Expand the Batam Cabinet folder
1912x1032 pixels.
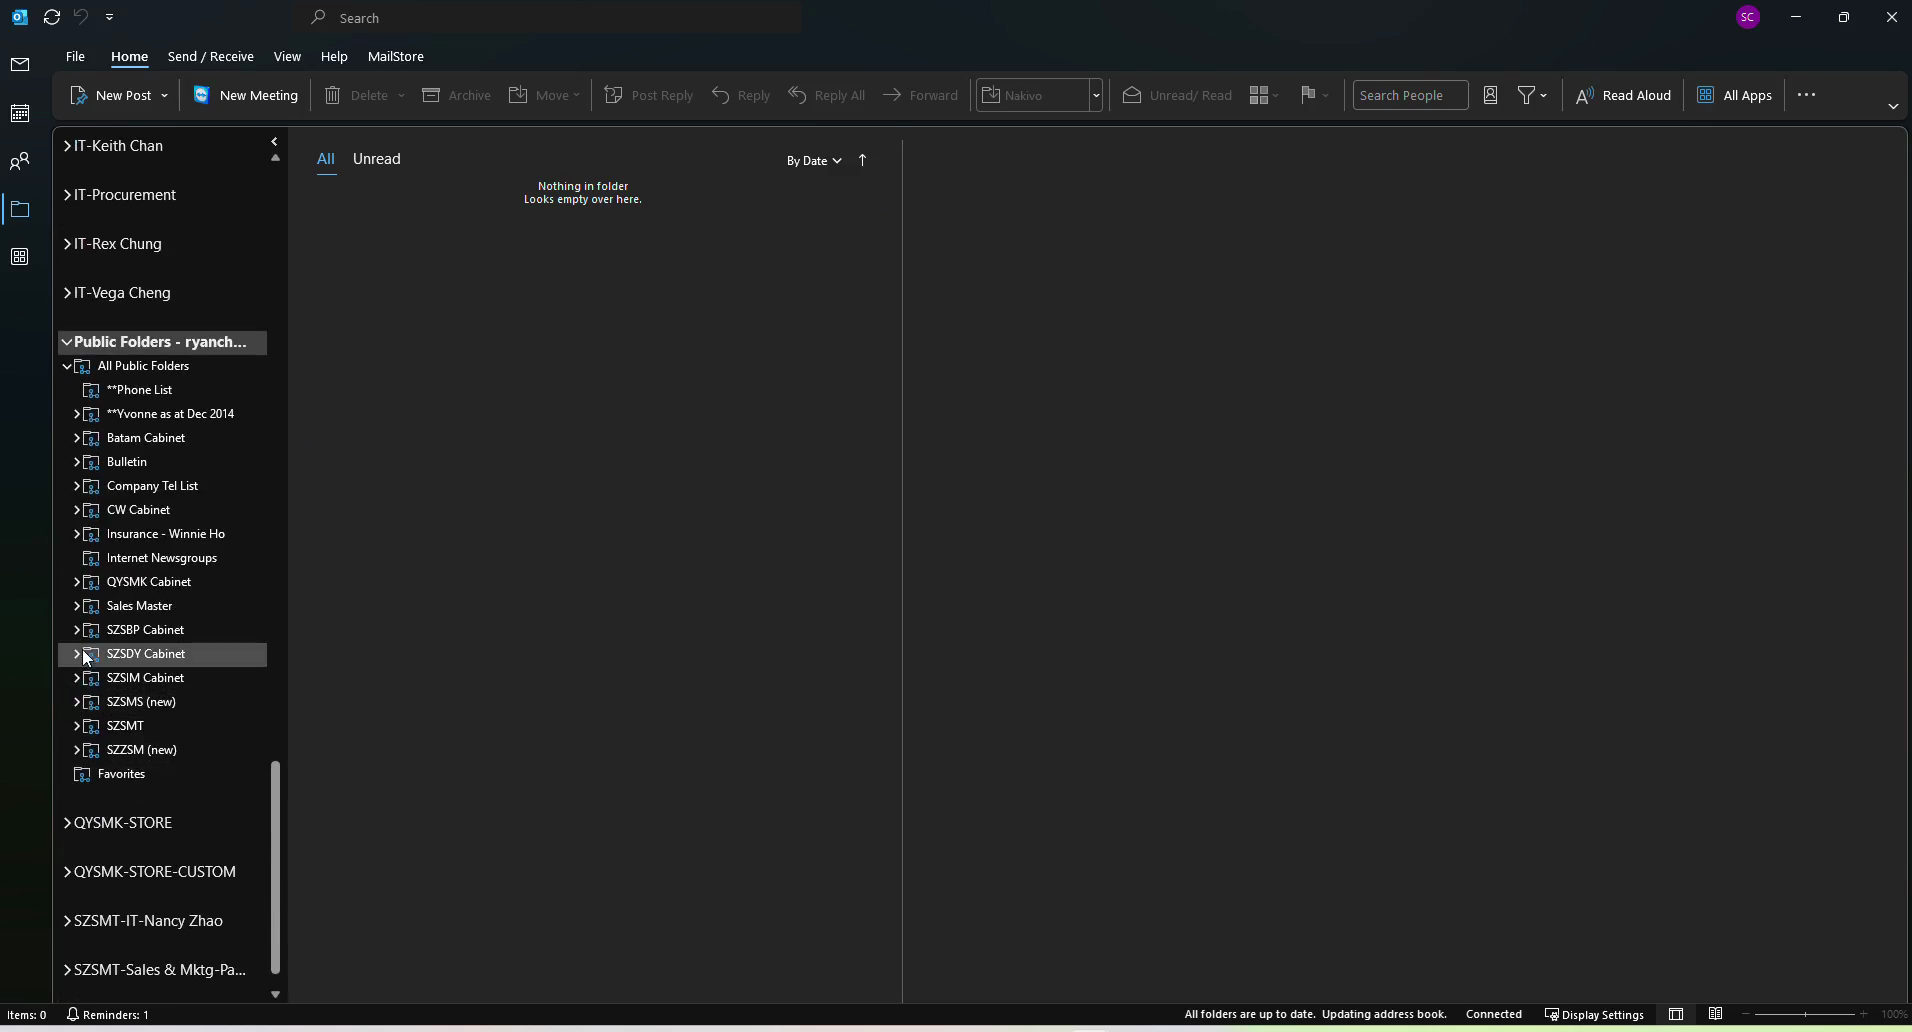[x=77, y=438]
